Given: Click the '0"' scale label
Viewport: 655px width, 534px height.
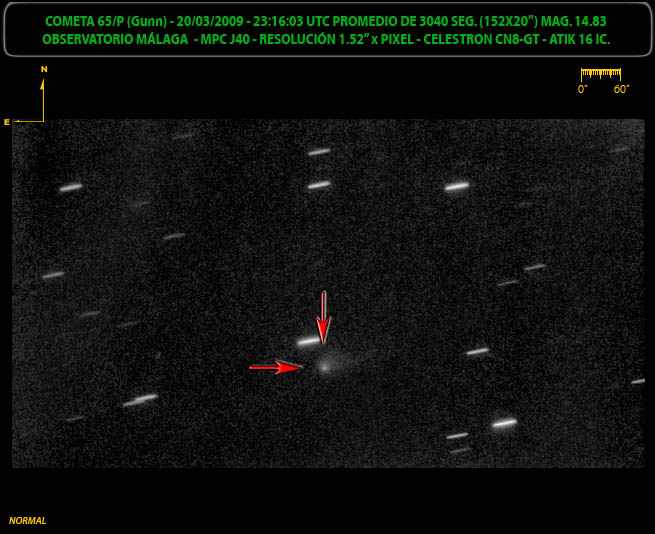Looking at the screenshot, I should pyautogui.click(x=582, y=89).
